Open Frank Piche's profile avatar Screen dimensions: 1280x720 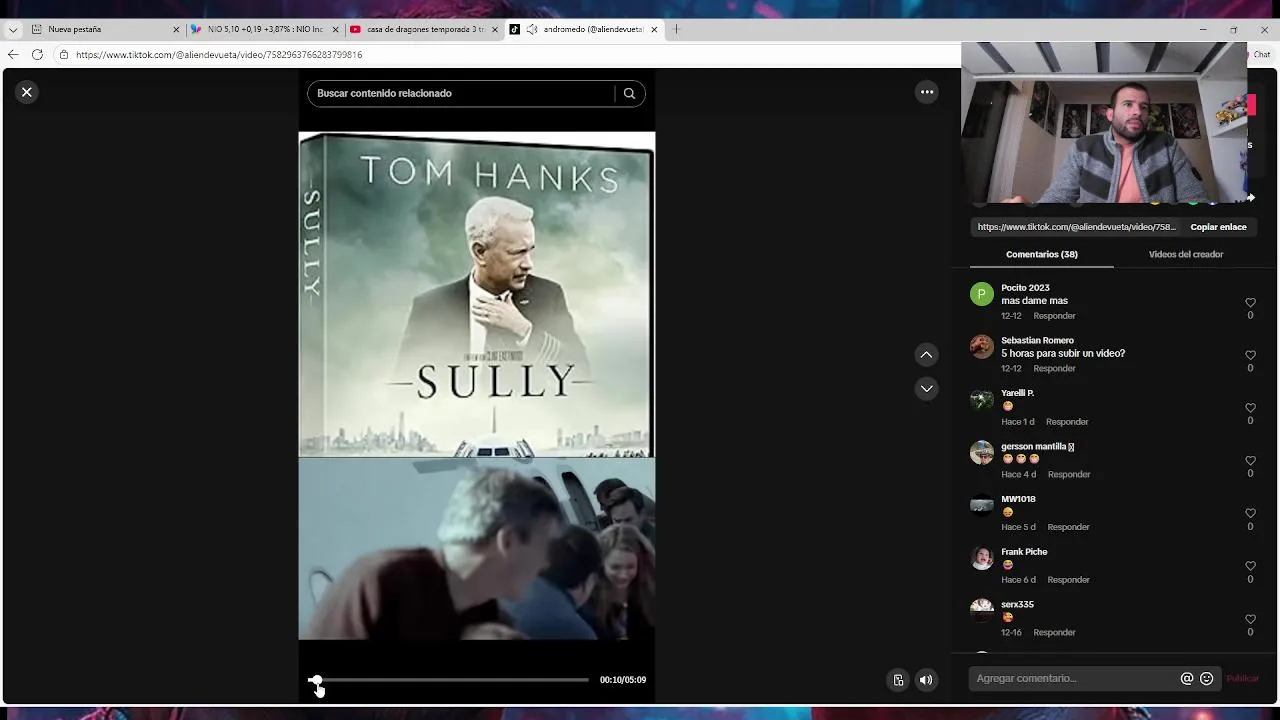[x=982, y=558]
